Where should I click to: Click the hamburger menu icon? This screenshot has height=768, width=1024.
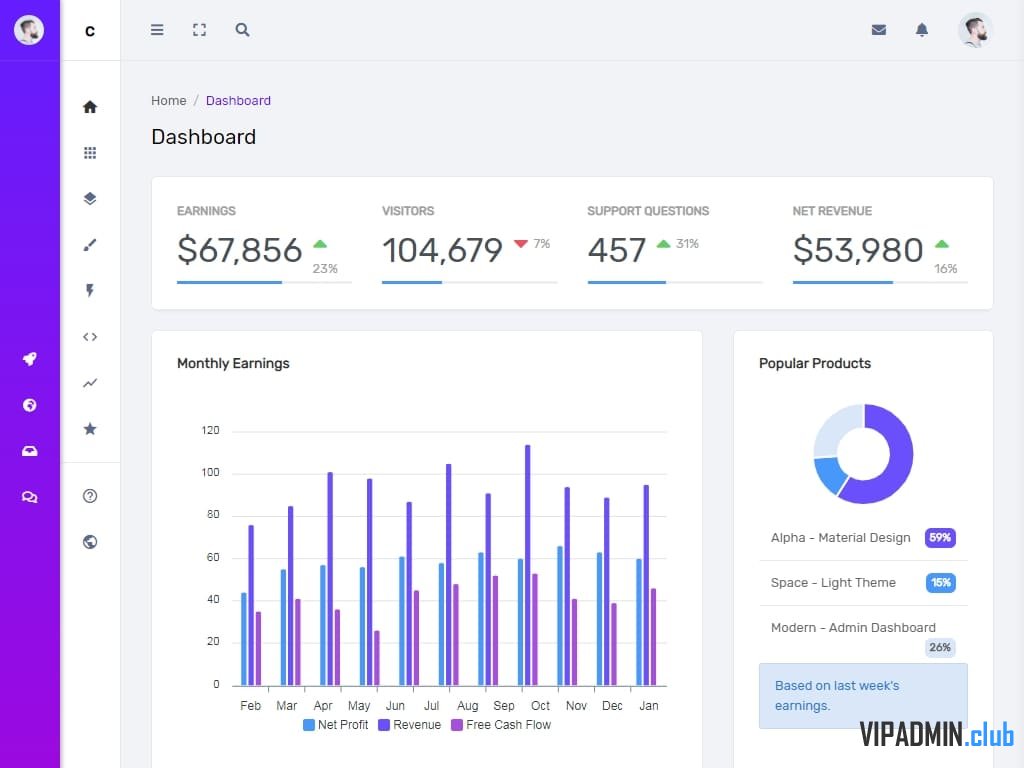pos(157,30)
